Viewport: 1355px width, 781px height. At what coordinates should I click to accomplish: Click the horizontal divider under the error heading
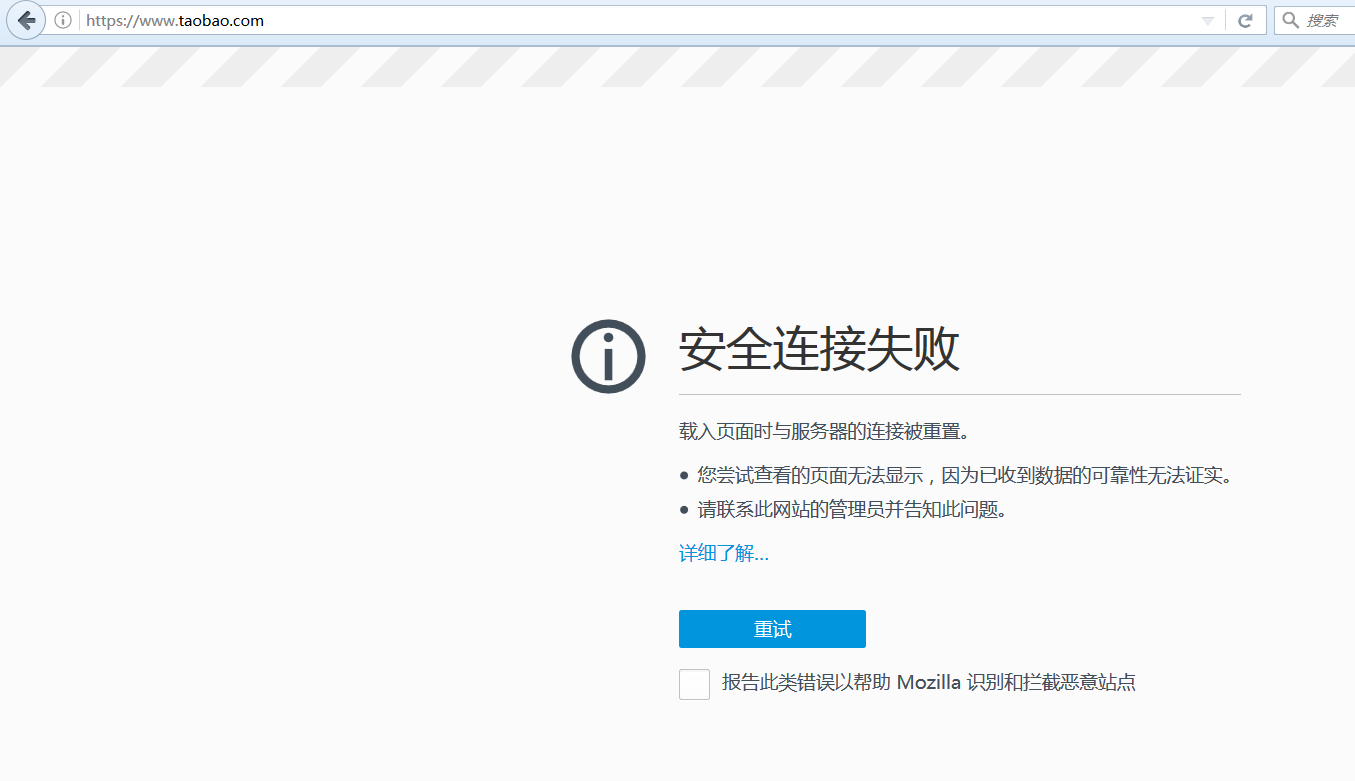click(x=959, y=394)
